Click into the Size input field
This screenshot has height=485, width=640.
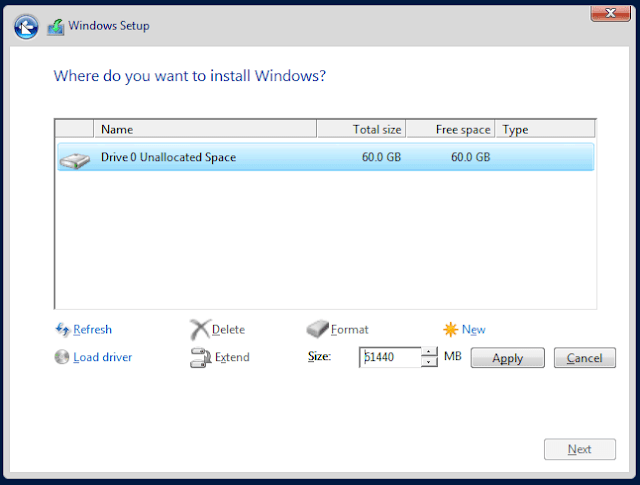click(x=390, y=357)
